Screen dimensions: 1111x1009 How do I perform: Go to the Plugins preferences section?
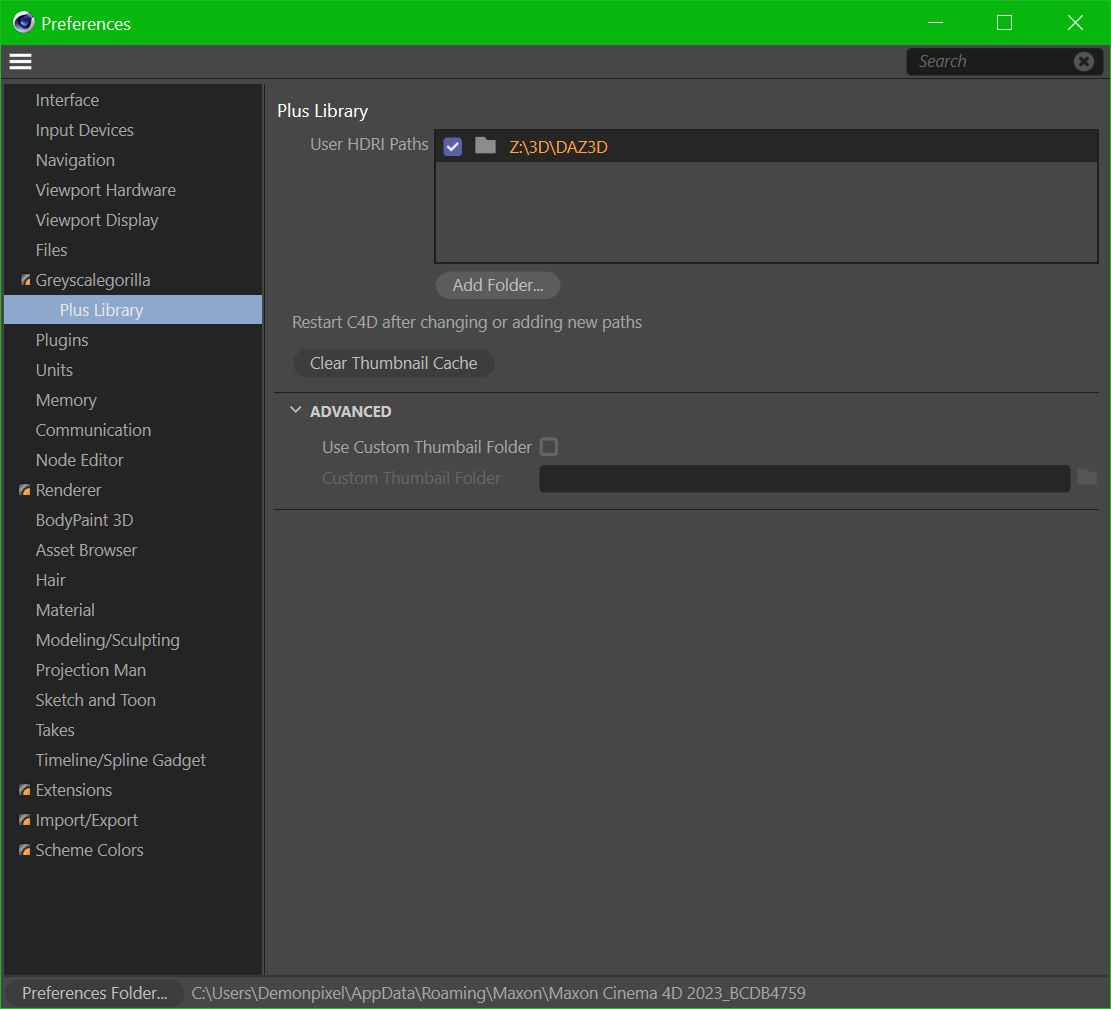pyautogui.click(x=62, y=340)
